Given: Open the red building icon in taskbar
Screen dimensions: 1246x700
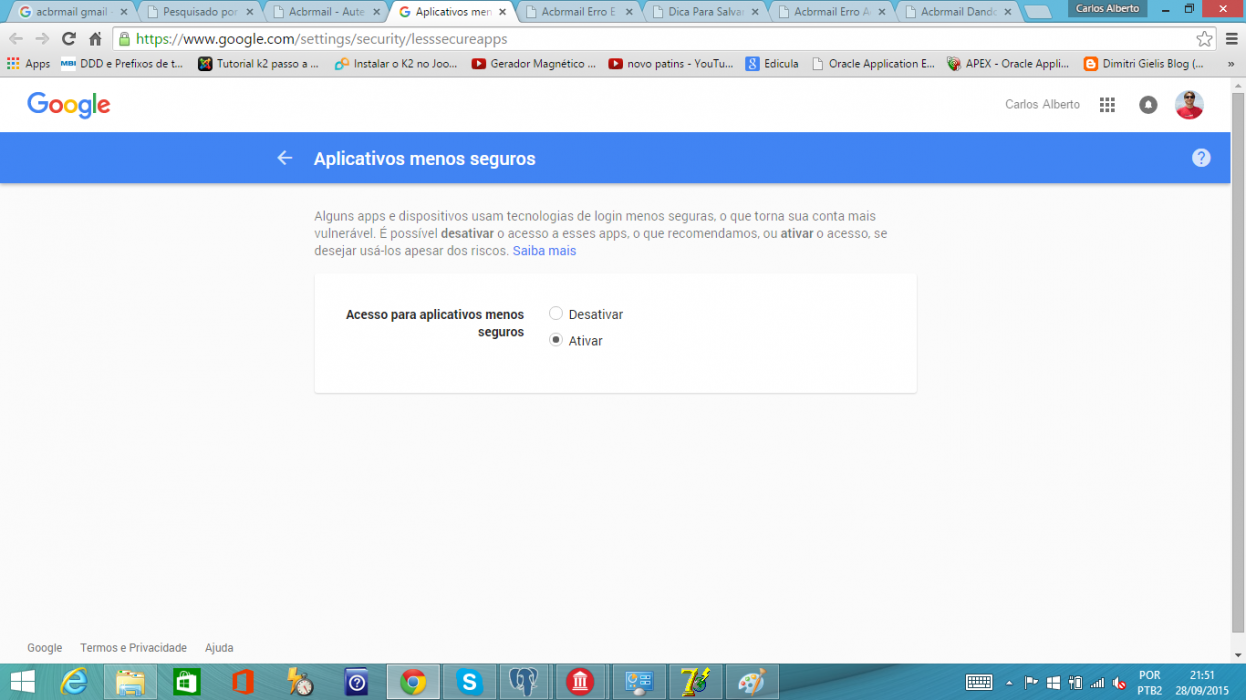Looking at the screenshot, I should 580,682.
